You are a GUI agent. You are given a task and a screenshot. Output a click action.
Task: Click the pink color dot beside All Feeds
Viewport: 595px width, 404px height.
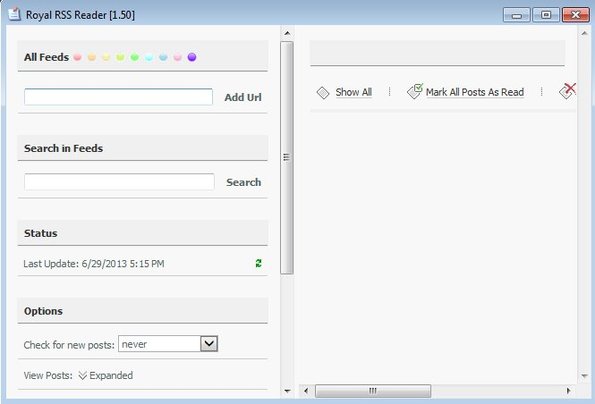[x=77, y=57]
